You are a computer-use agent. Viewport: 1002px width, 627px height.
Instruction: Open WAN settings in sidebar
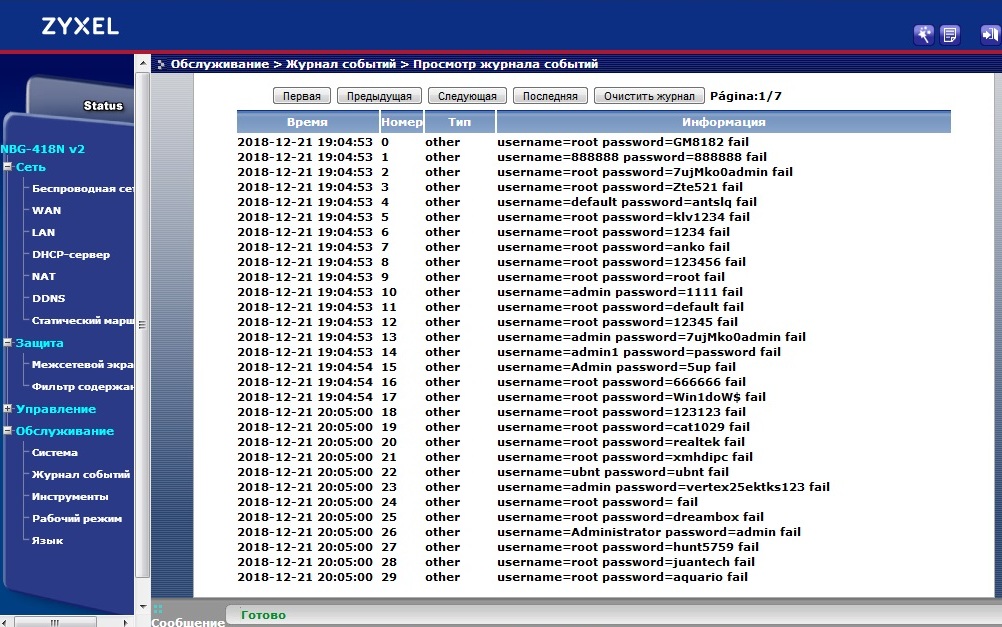46,211
